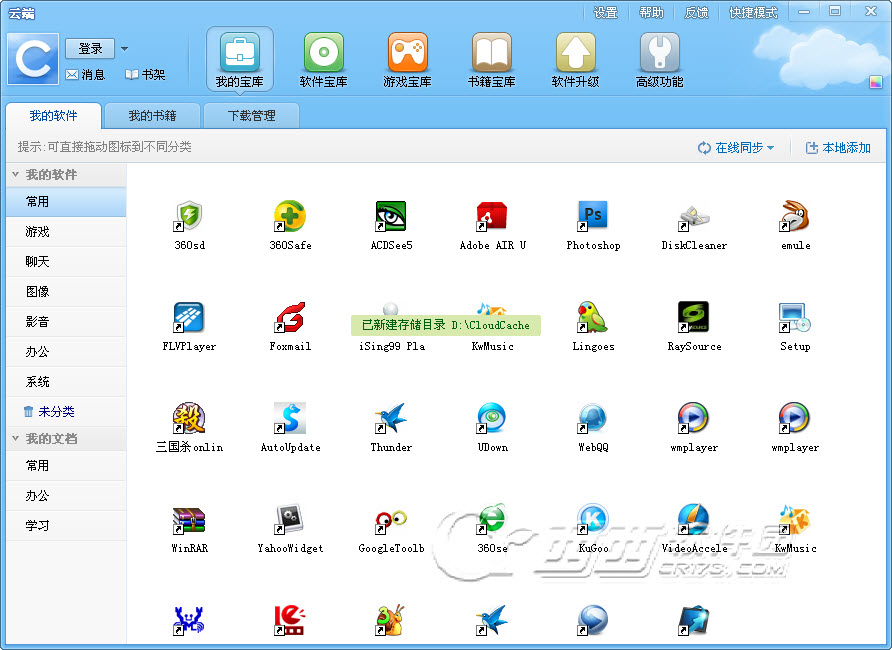The width and height of the screenshot is (892, 650).
Task: Select the 游戏 category in sidebar
Action: [38, 232]
